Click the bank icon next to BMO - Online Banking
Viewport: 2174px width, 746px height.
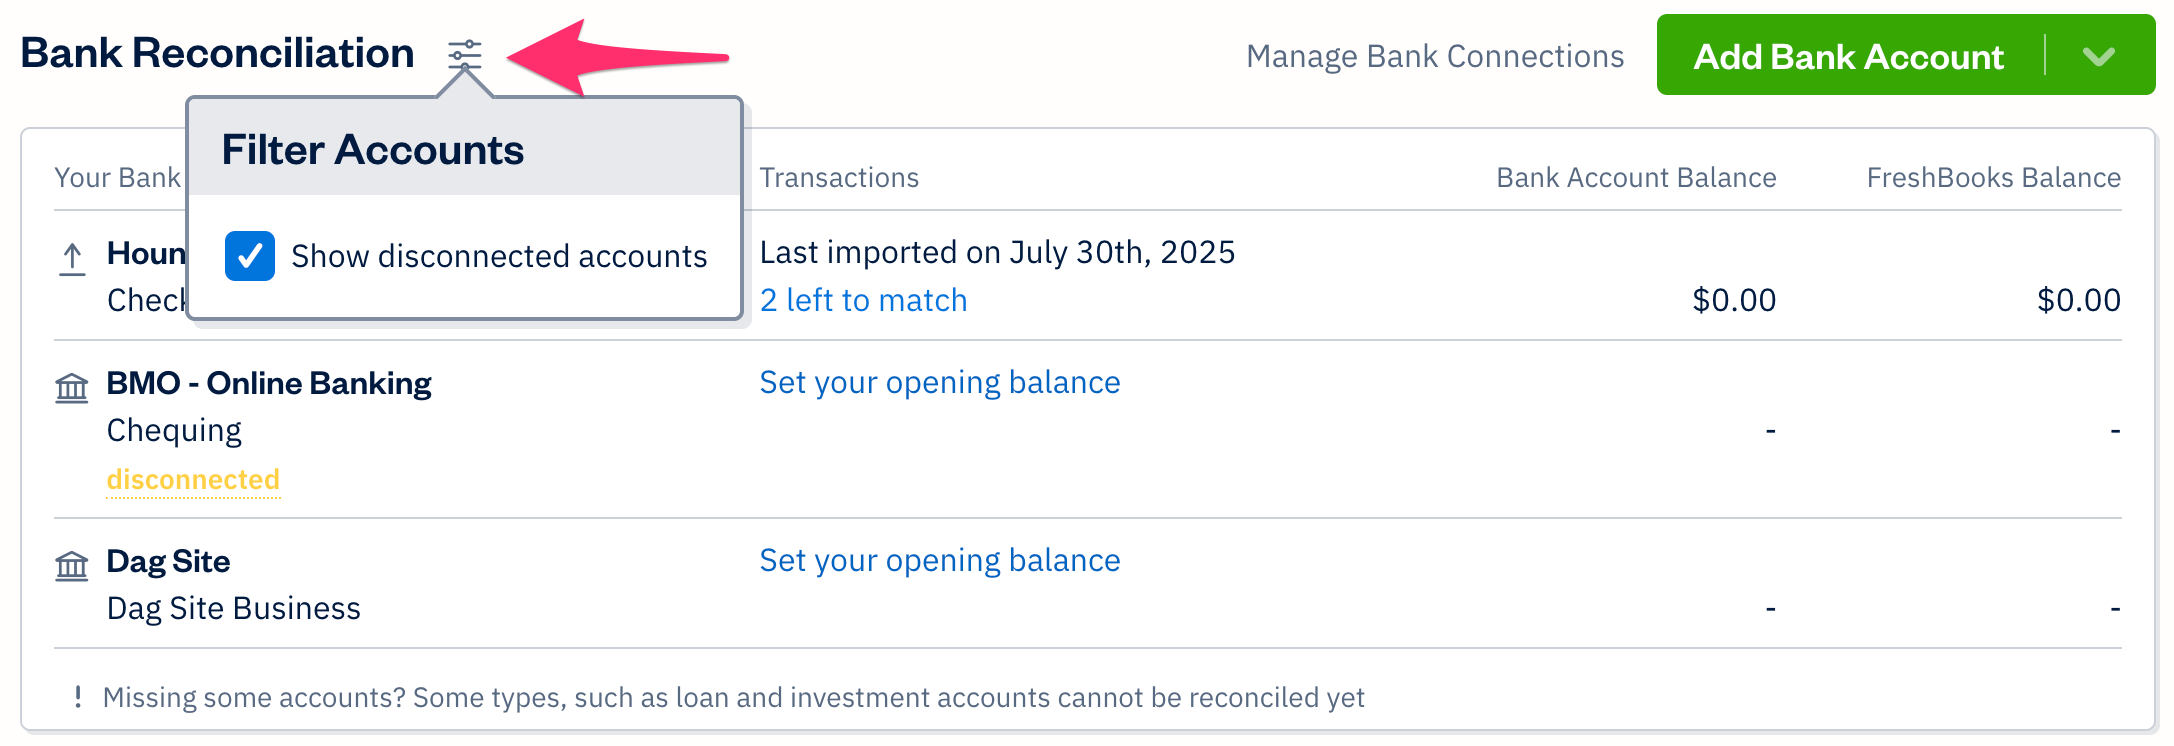pyautogui.click(x=71, y=387)
